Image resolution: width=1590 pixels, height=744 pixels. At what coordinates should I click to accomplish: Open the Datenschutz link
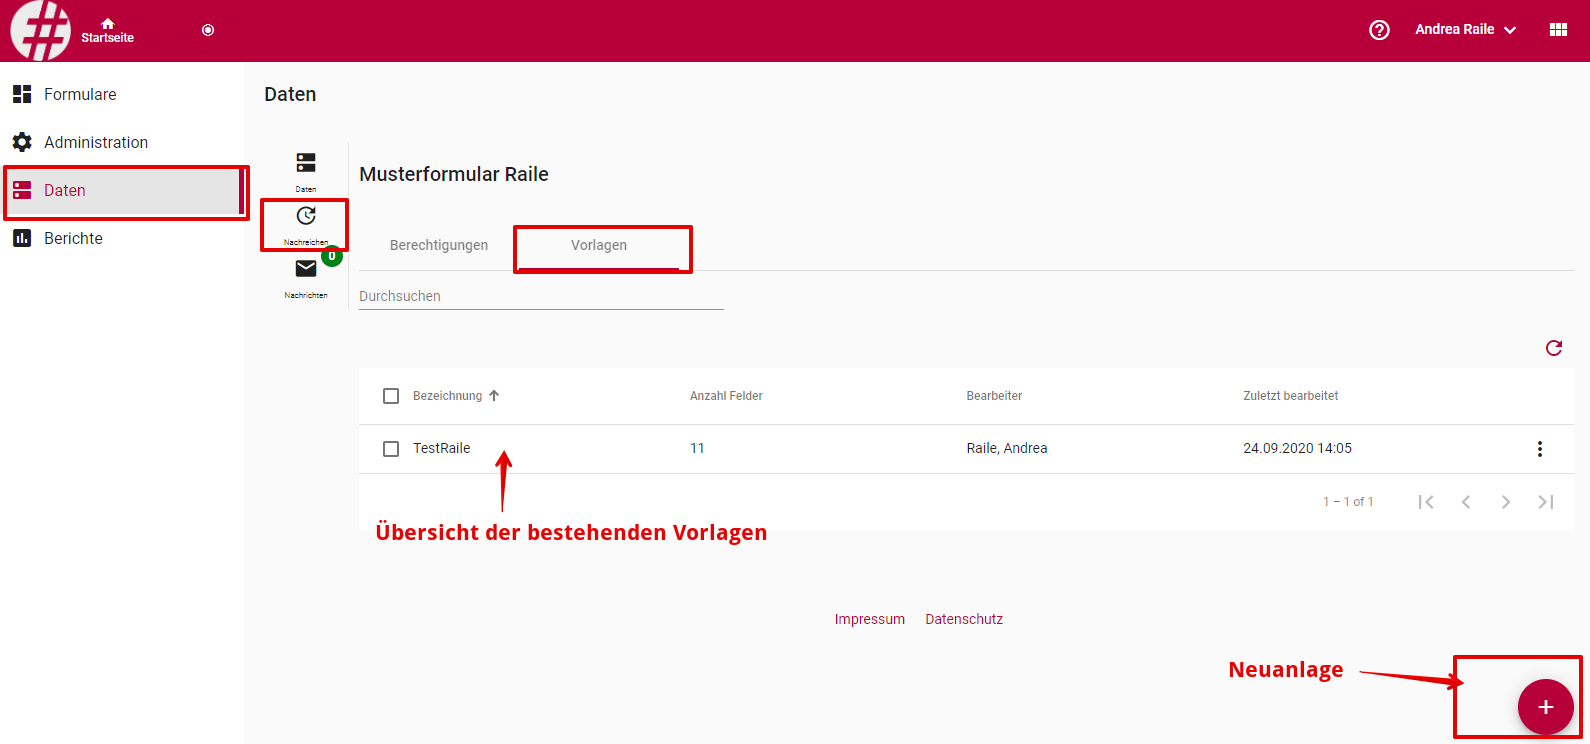[x=964, y=619]
